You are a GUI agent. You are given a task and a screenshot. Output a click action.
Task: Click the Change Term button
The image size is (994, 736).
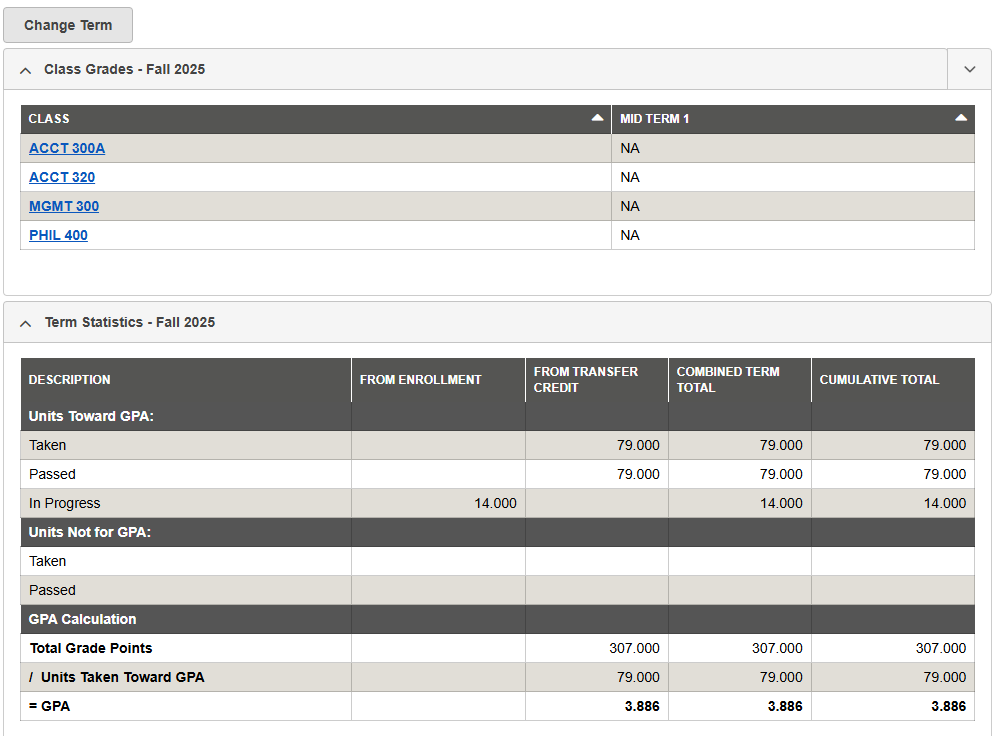(67, 24)
